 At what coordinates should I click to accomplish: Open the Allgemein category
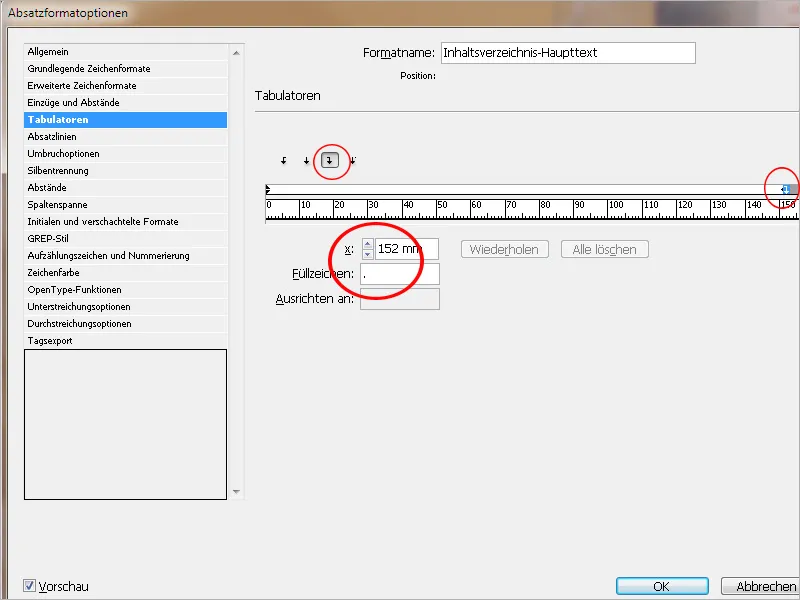(x=126, y=52)
